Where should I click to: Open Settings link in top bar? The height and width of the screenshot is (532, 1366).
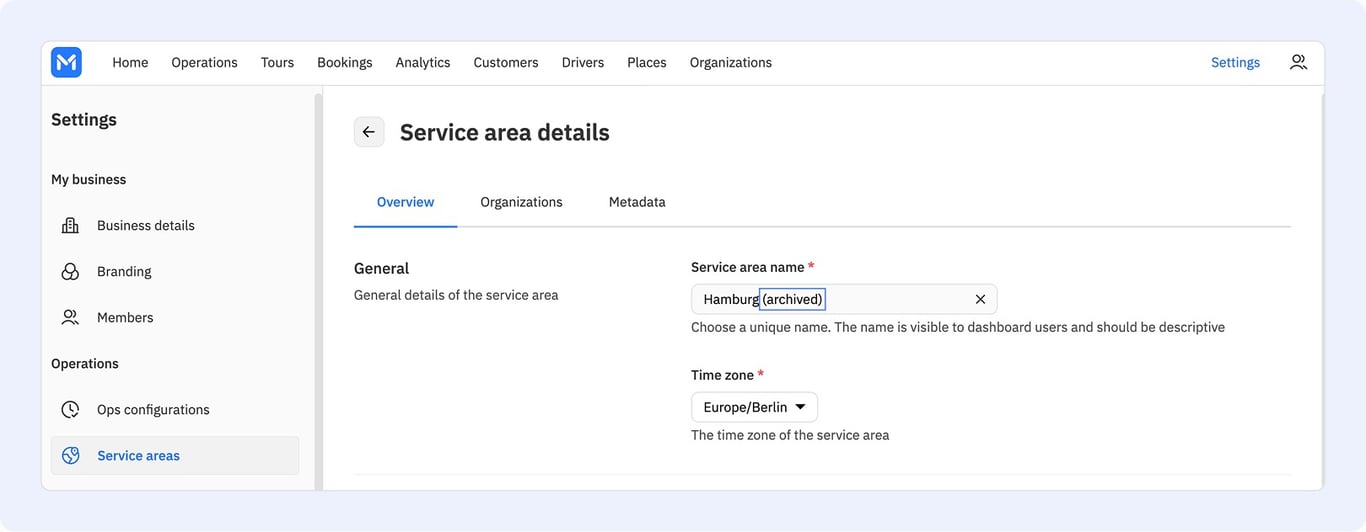tap(1235, 62)
